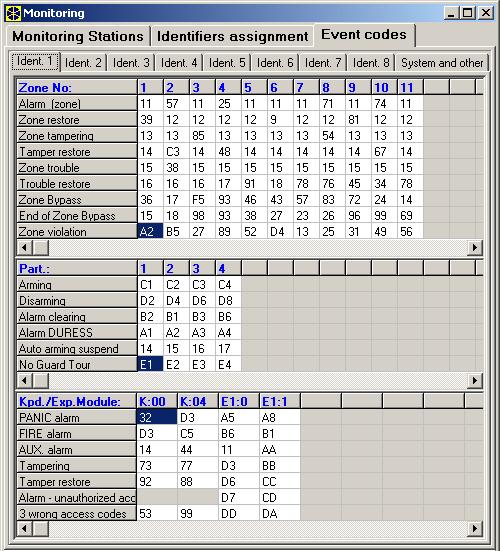Select PANIC alarm cell 32 for K:00

pyautogui.click(x=157, y=417)
